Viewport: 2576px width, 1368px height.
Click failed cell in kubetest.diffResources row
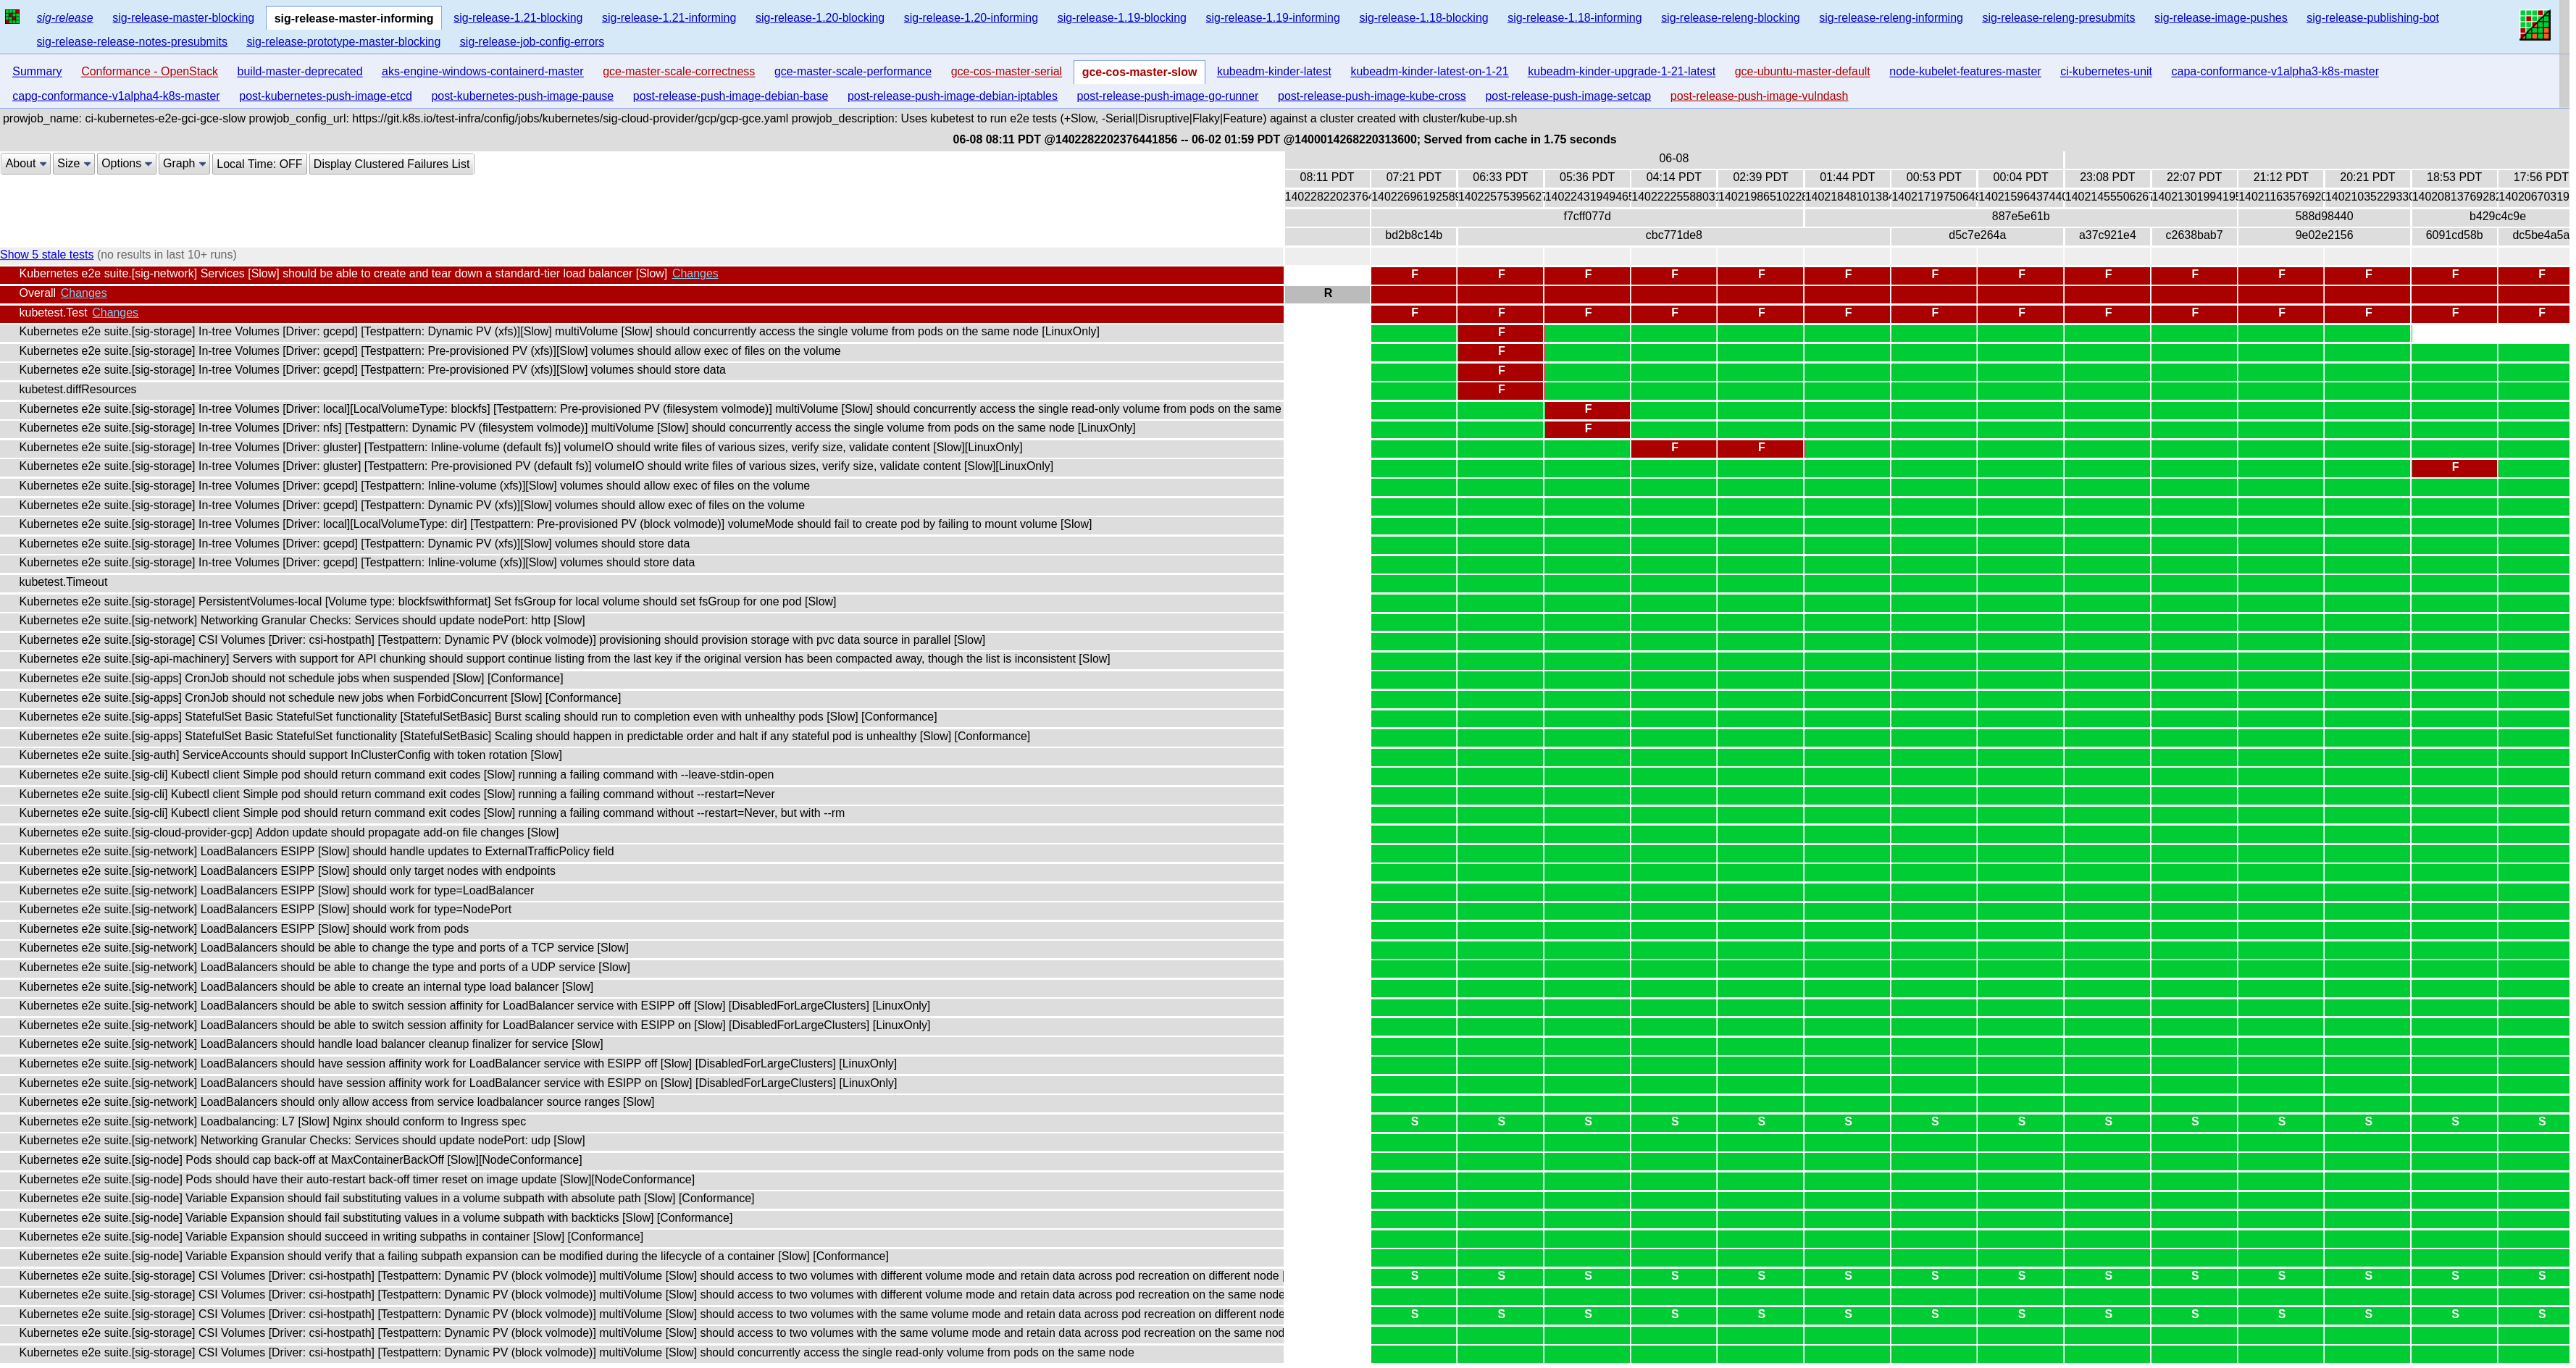1500,390
